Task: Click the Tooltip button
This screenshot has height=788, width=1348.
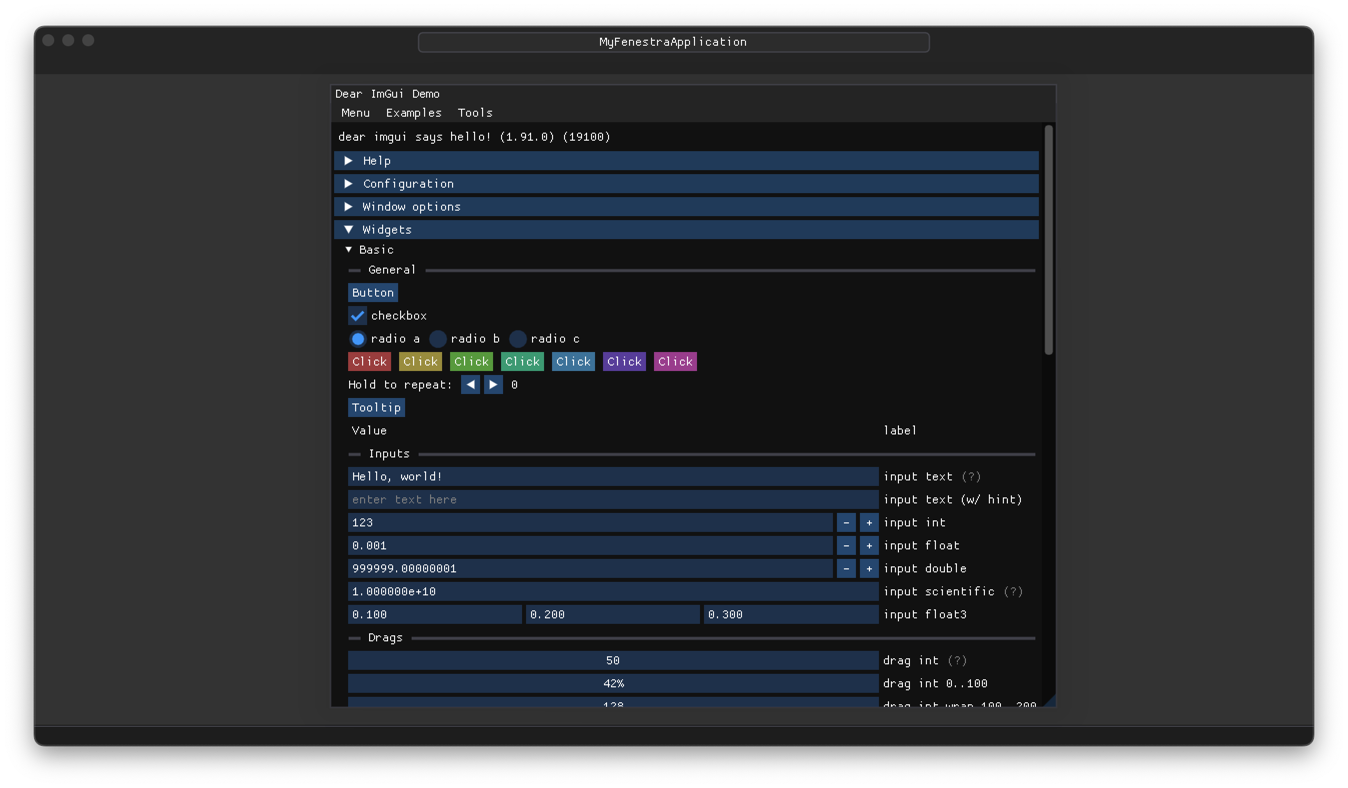Action: 376,407
